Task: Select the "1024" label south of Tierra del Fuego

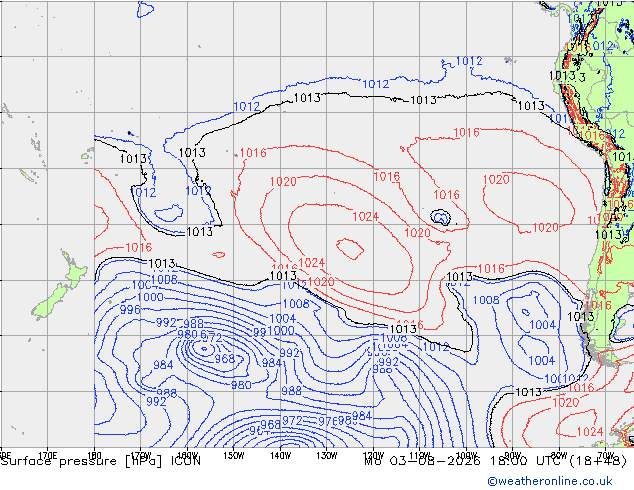Action: tap(590, 431)
